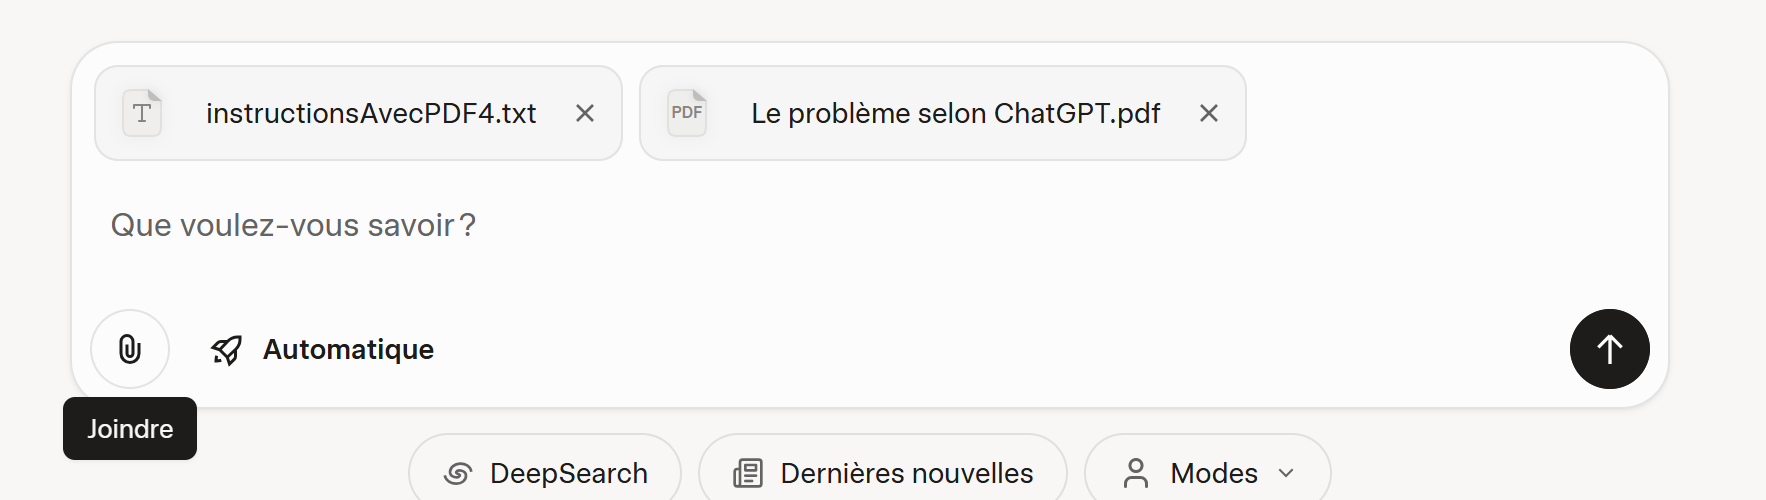Image resolution: width=1766 pixels, height=500 pixels.
Task: Expand the Modes chevron arrow
Action: (1286, 473)
